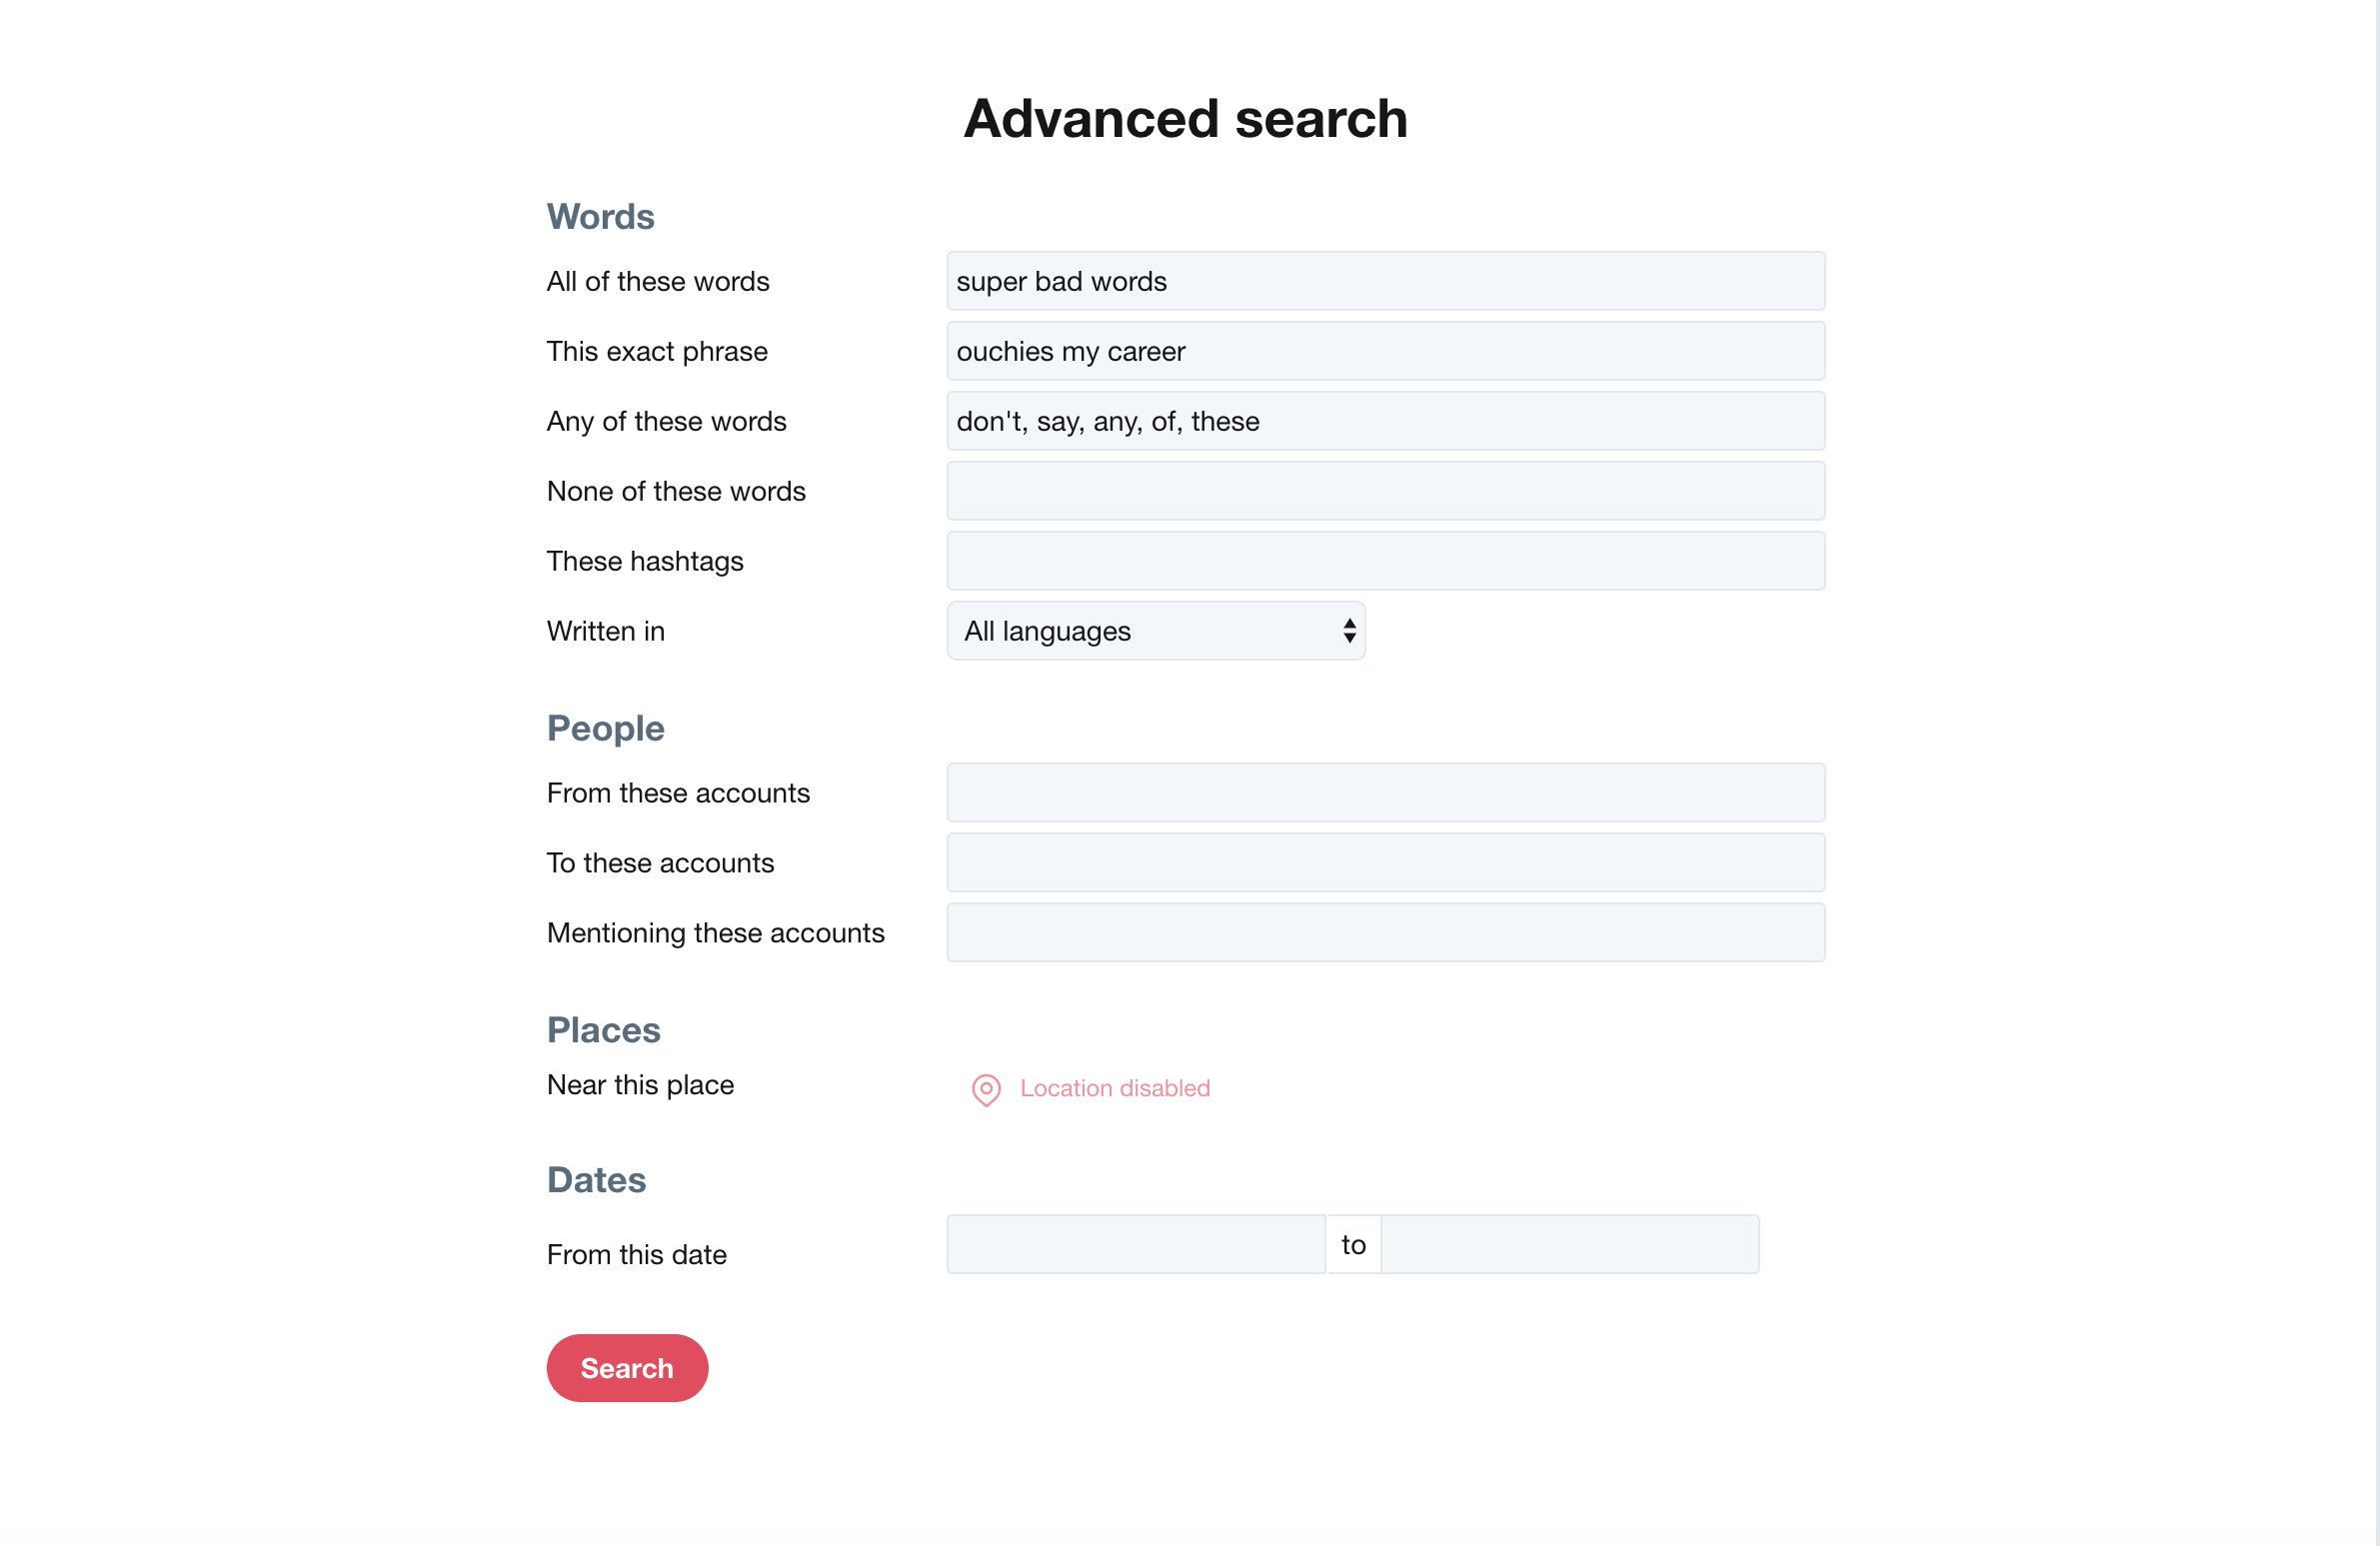Click the People section header
The height and width of the screenshot is (1546, 2380).
607,726
